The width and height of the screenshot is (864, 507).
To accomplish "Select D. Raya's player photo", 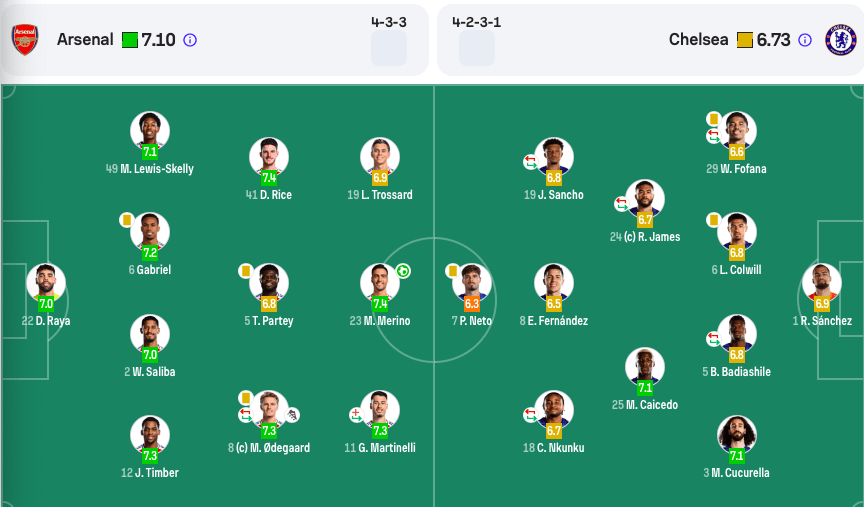I will click(46, 282).
